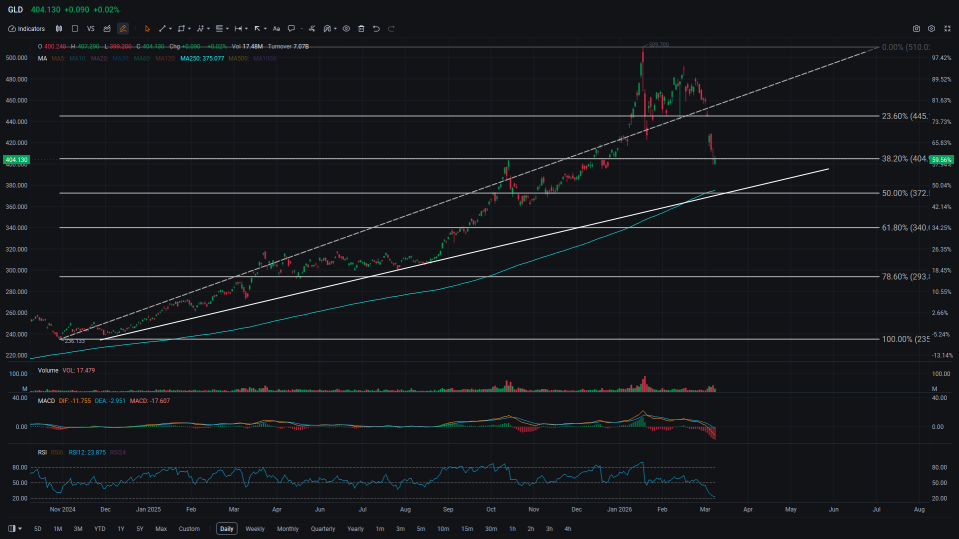Select the Aa text annotation tool
Viewport: 959px width, 539px height.
pyautogui.click(x=276, y=29)
